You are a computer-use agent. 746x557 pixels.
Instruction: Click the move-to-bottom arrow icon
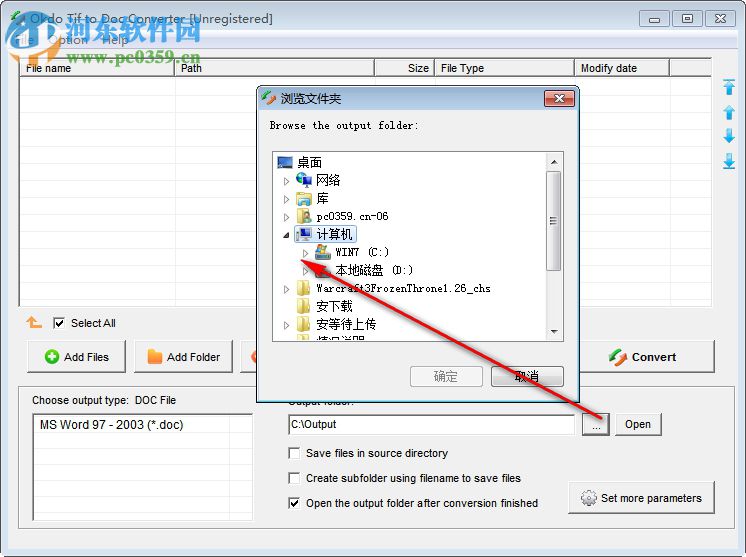(728, 161)
